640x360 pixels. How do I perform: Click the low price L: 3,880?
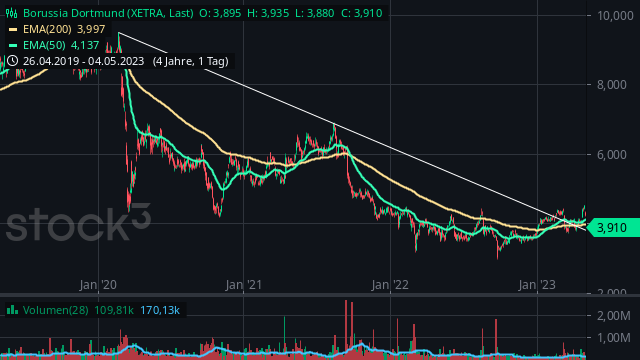315,13
